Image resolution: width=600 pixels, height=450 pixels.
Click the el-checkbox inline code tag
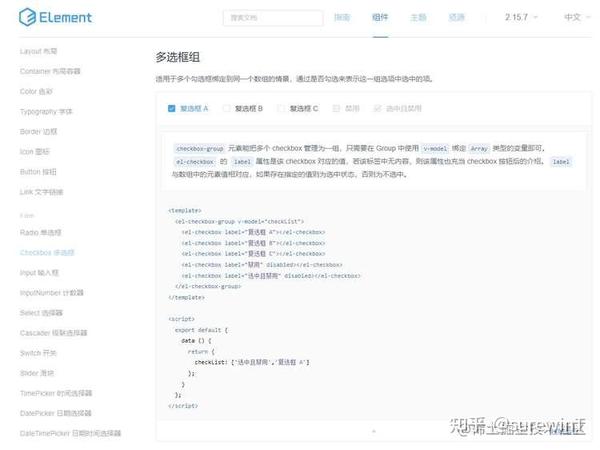(x=195, y=162)
